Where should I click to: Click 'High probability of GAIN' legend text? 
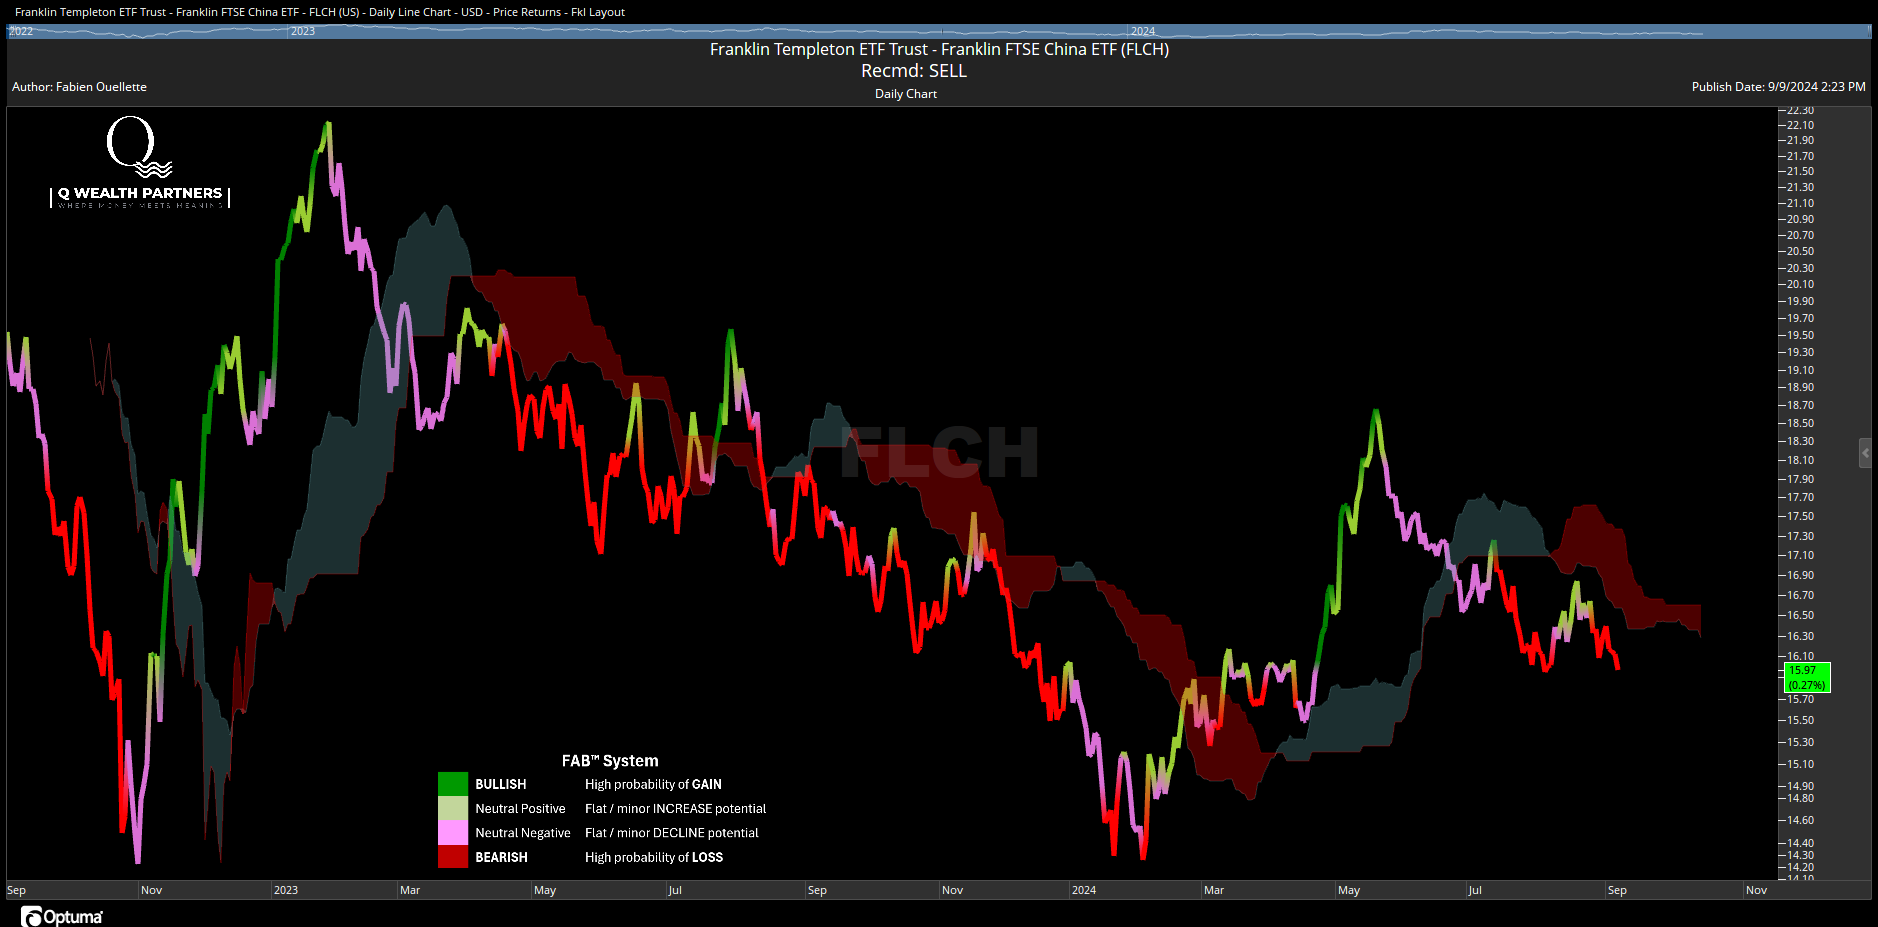click(x=653, y=784)
